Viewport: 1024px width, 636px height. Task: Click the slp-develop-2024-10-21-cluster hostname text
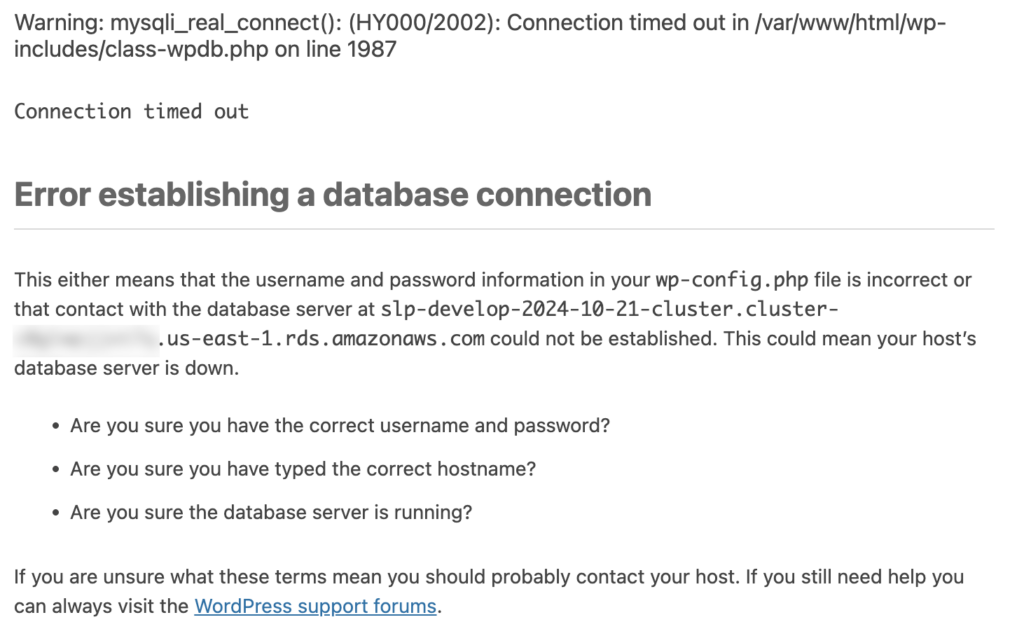click(x=609, y=310)
